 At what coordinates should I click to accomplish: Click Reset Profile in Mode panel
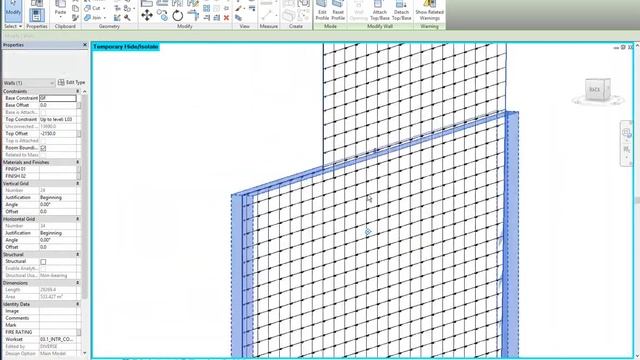coord(338,11)
